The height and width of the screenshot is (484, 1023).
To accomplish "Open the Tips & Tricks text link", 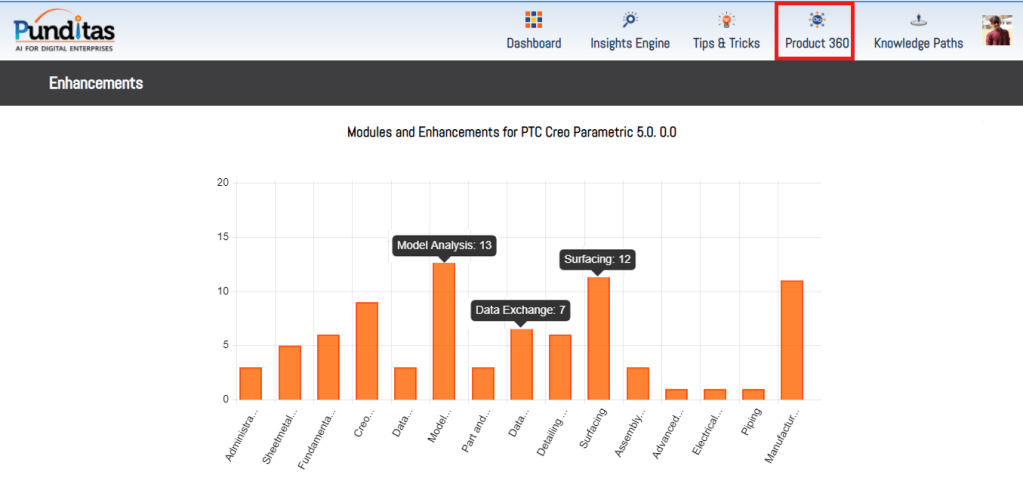I will [x=726, y=43].
